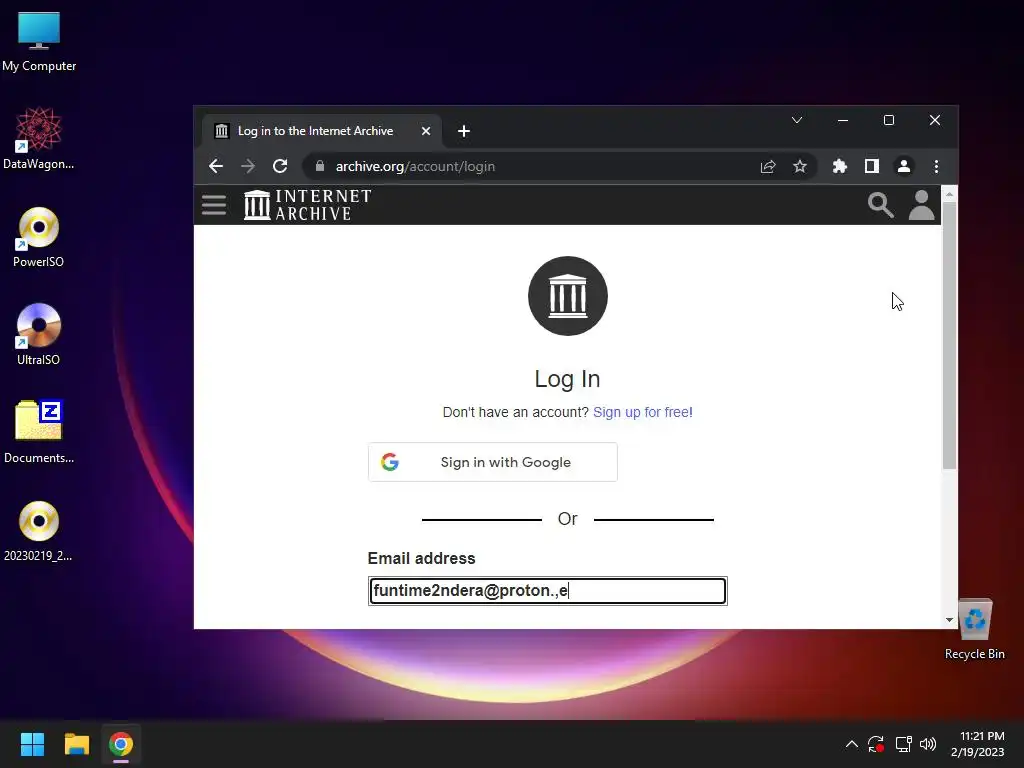
Task: Select the Log in to the Internet Archive tab
Action: tap(322, 131)
